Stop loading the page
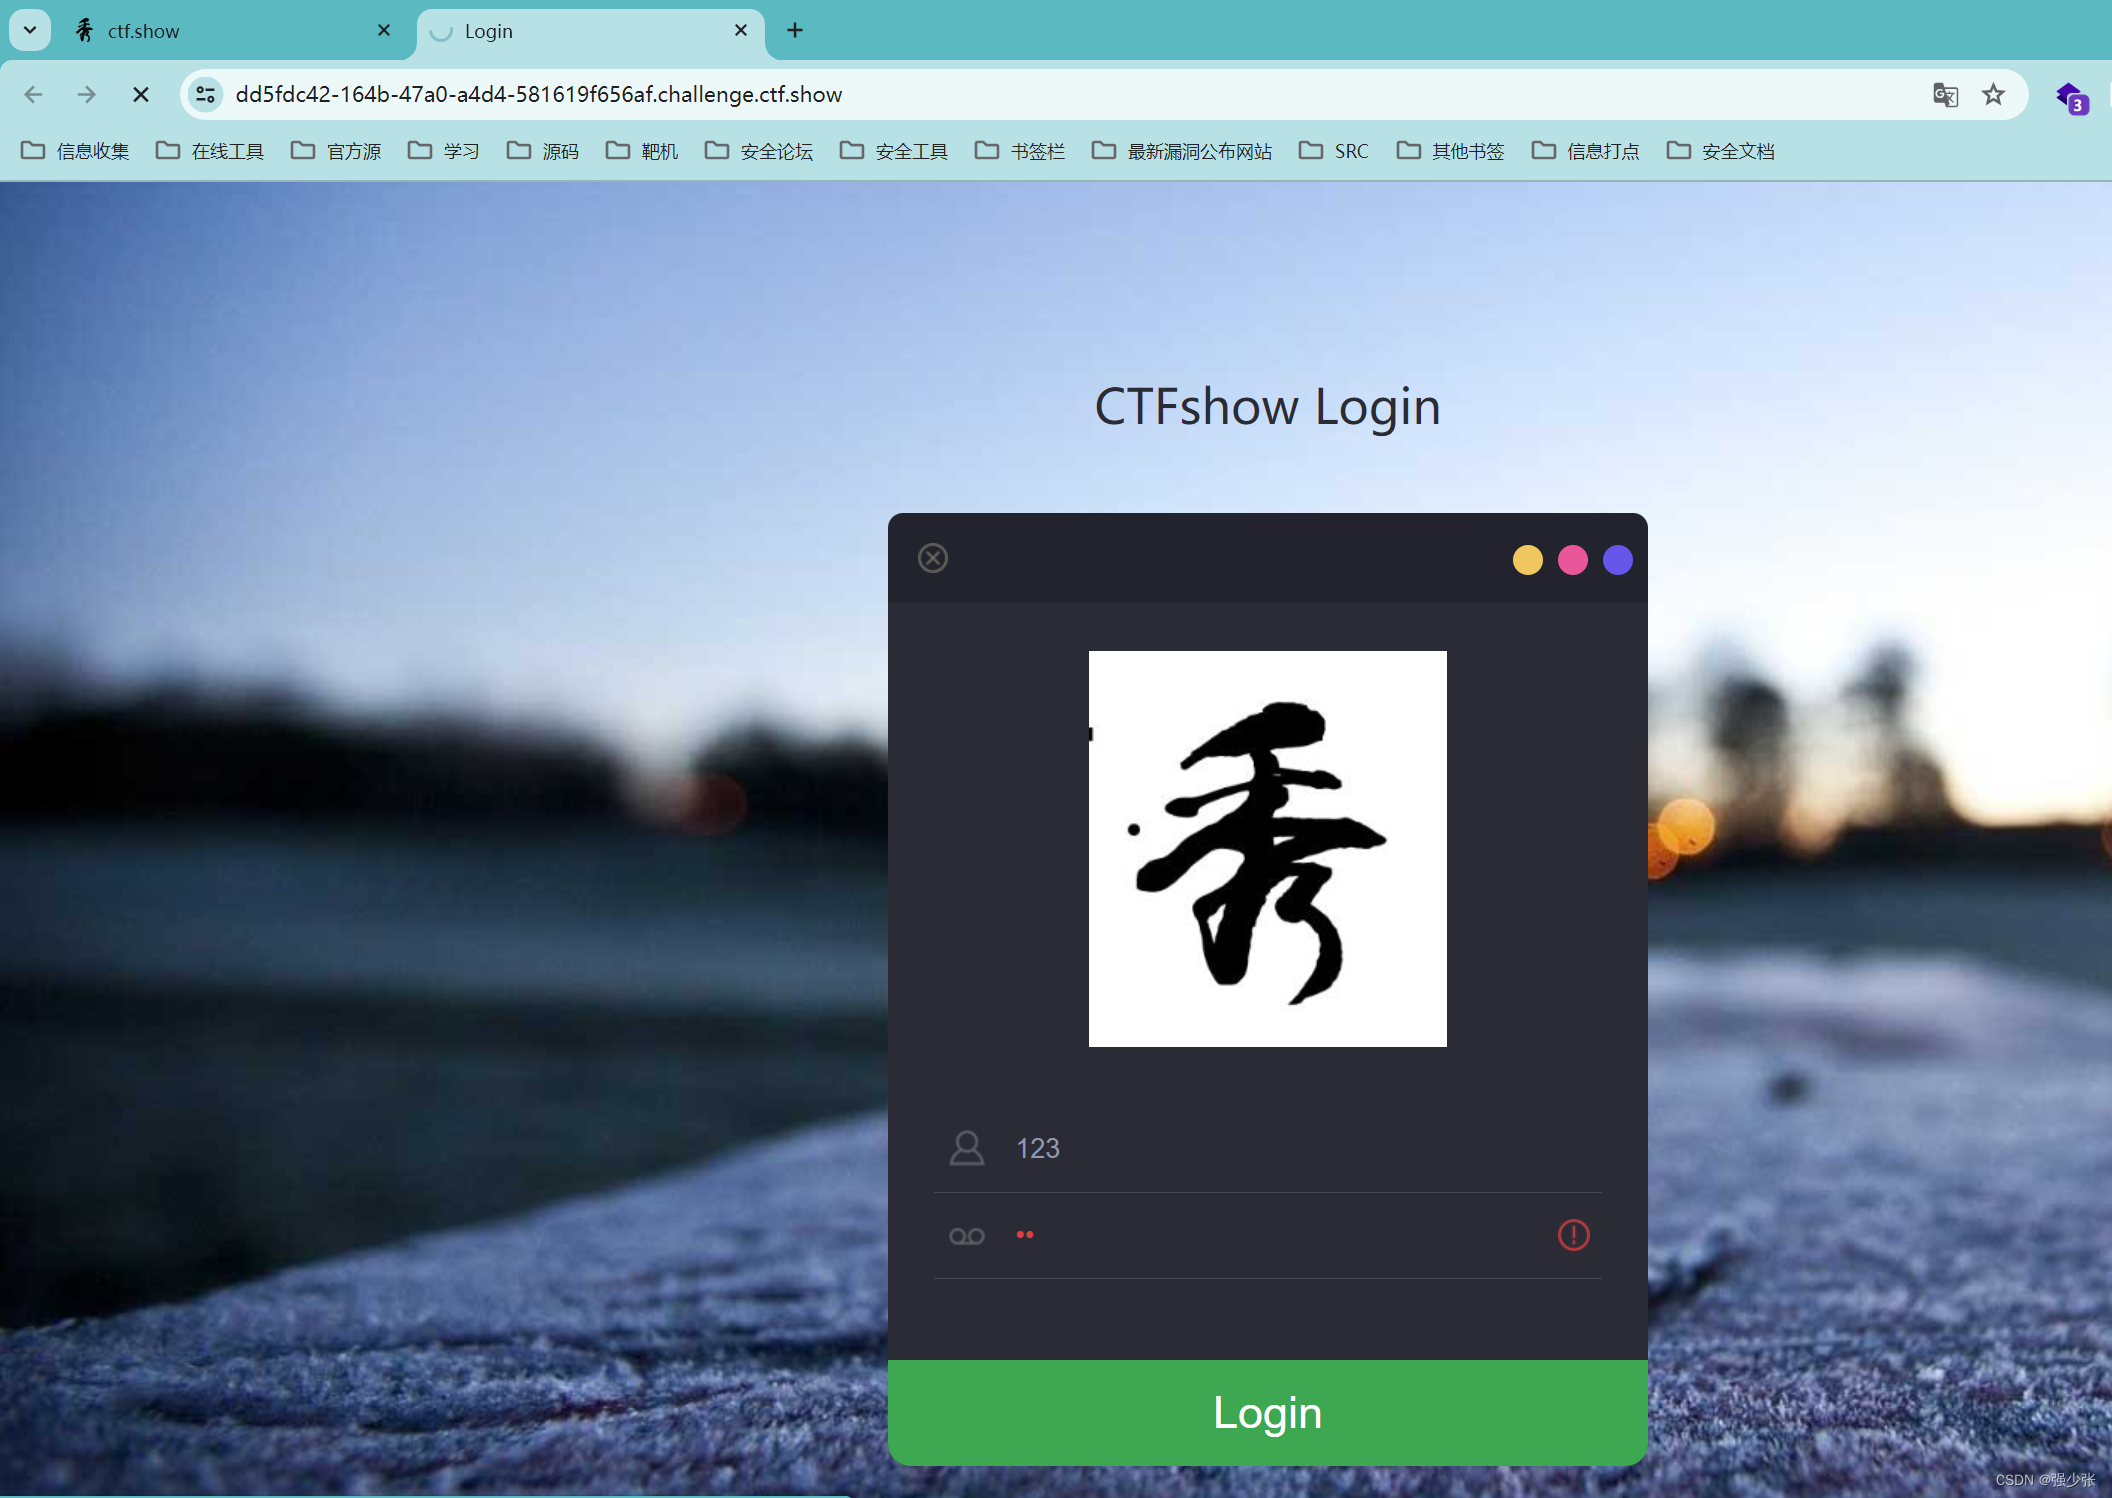2112x1498 pixels. (141, 94)
